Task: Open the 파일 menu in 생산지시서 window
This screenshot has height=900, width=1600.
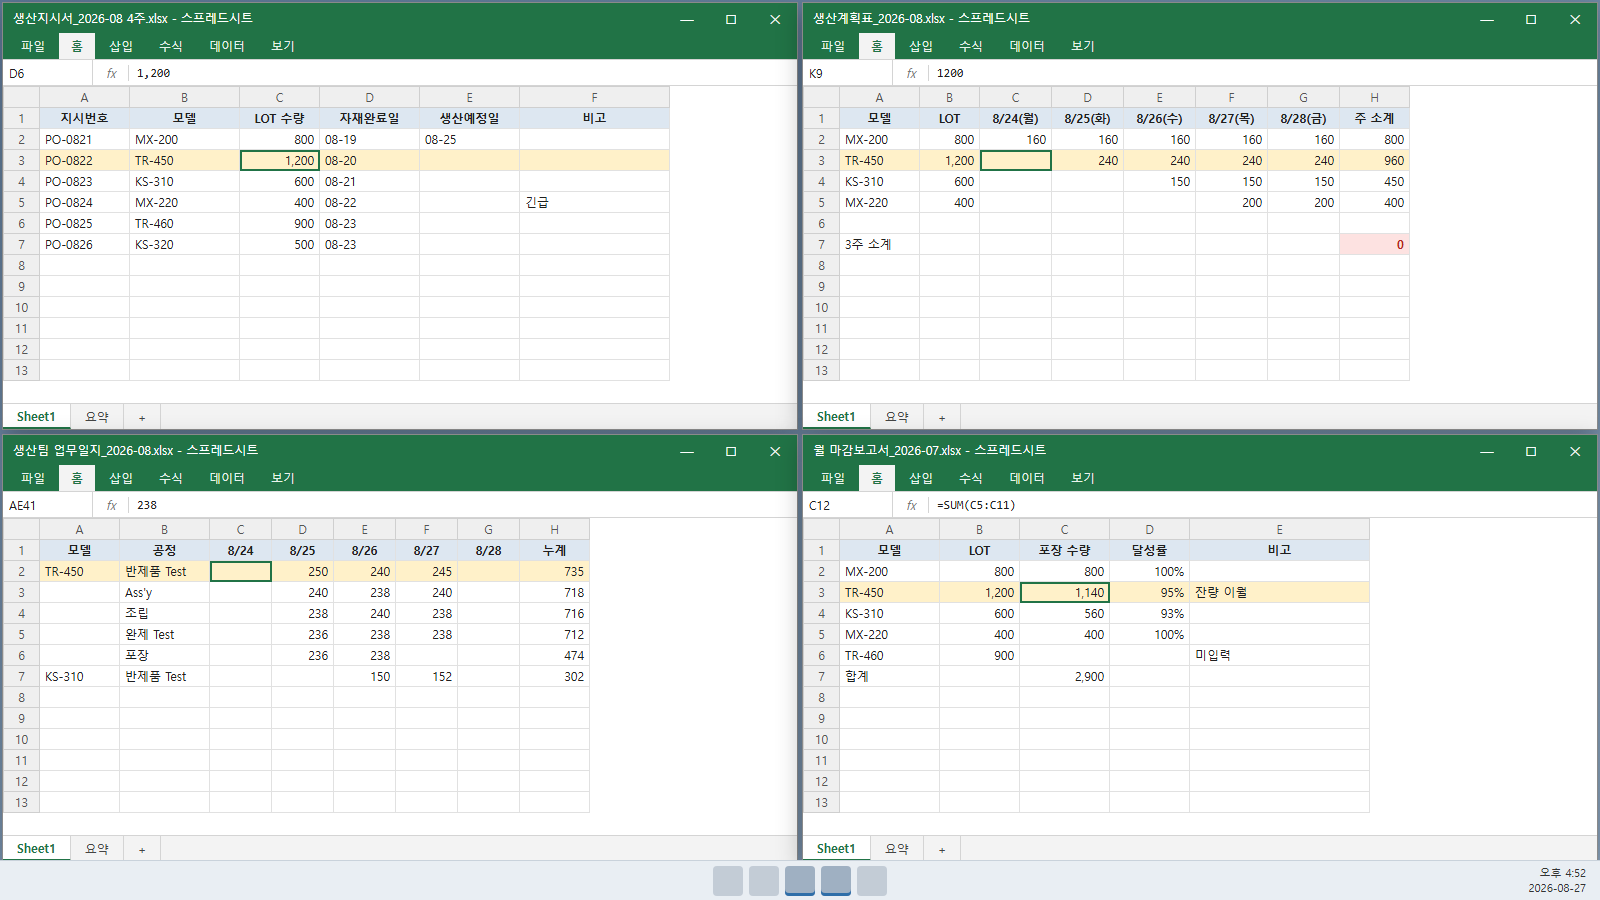Action: [x=33, y=46]
